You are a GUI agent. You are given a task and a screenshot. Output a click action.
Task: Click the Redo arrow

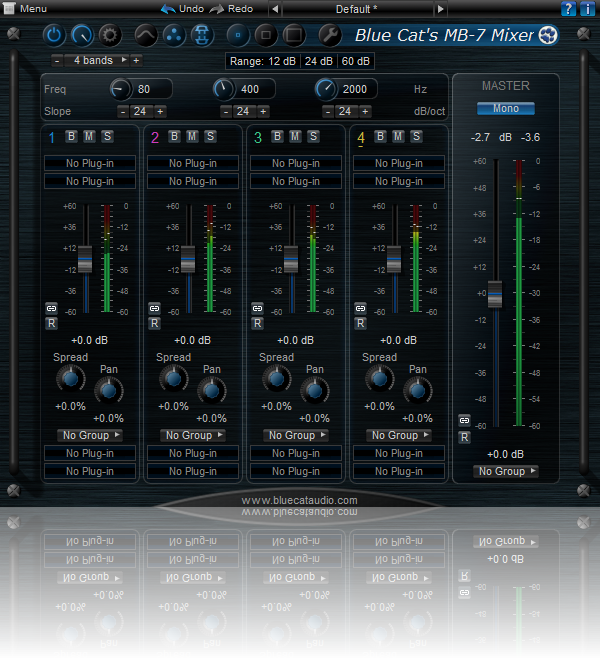pyautogui.click(x=217, y=9)
